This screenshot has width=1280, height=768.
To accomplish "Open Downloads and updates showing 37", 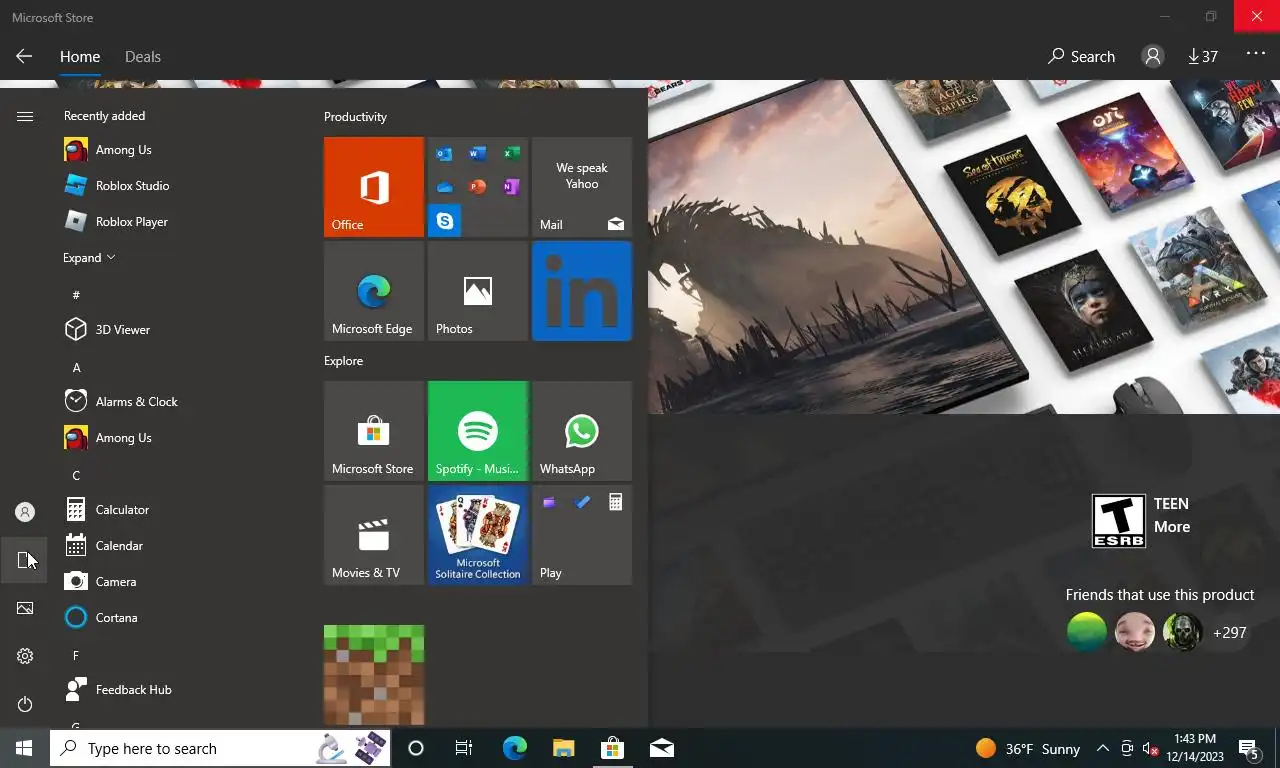I will tap(1203, 57).
